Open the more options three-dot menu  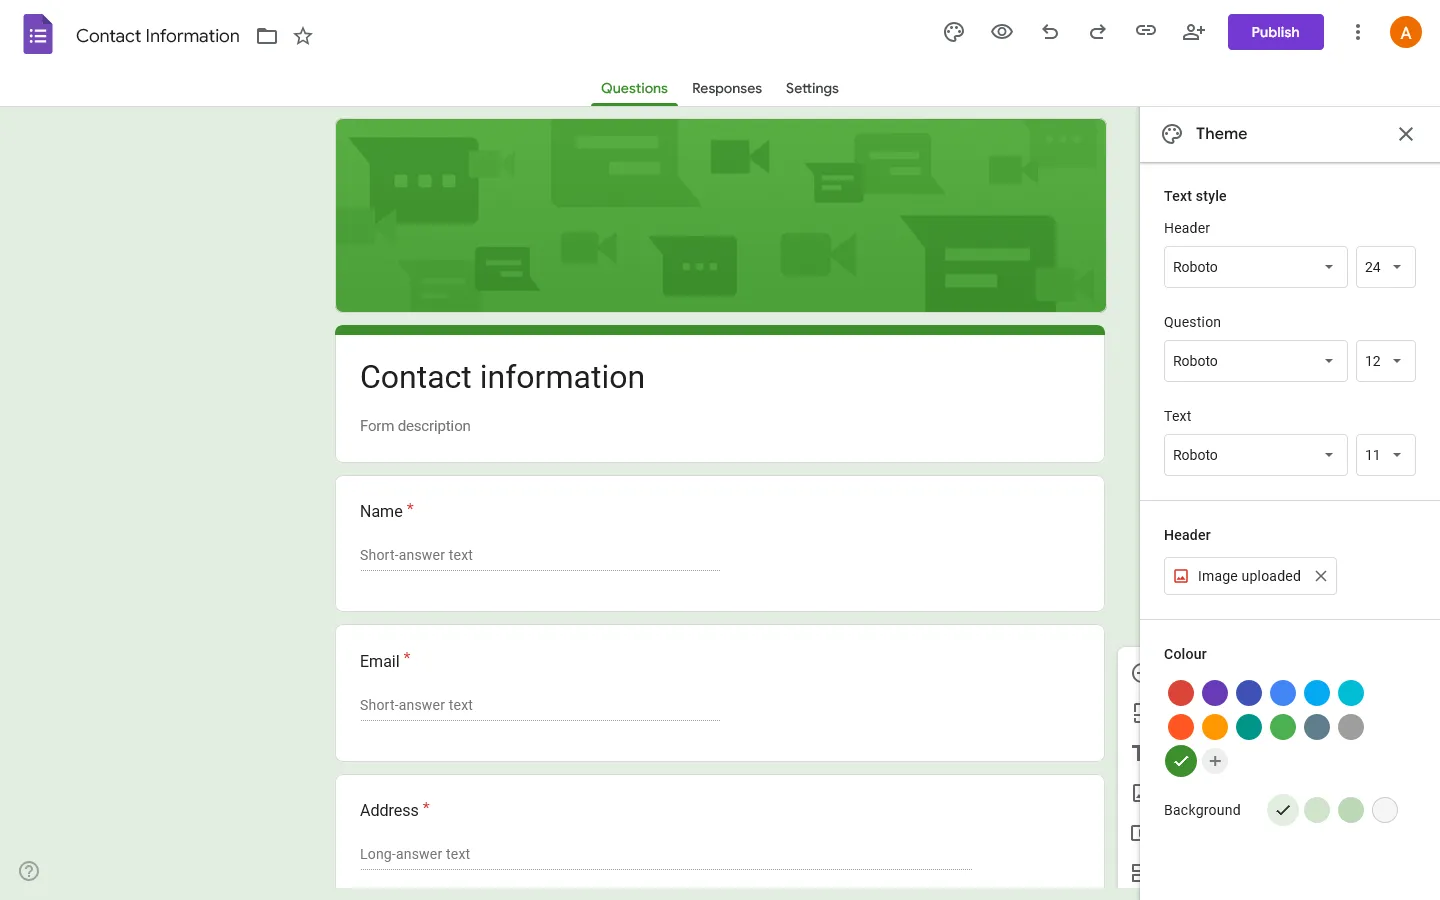click(1358, 32)
